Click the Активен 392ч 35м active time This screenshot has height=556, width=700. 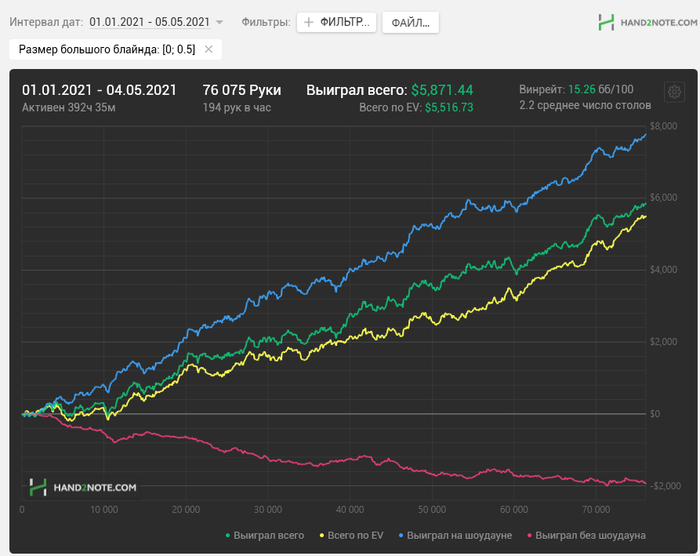click(68, 108)
